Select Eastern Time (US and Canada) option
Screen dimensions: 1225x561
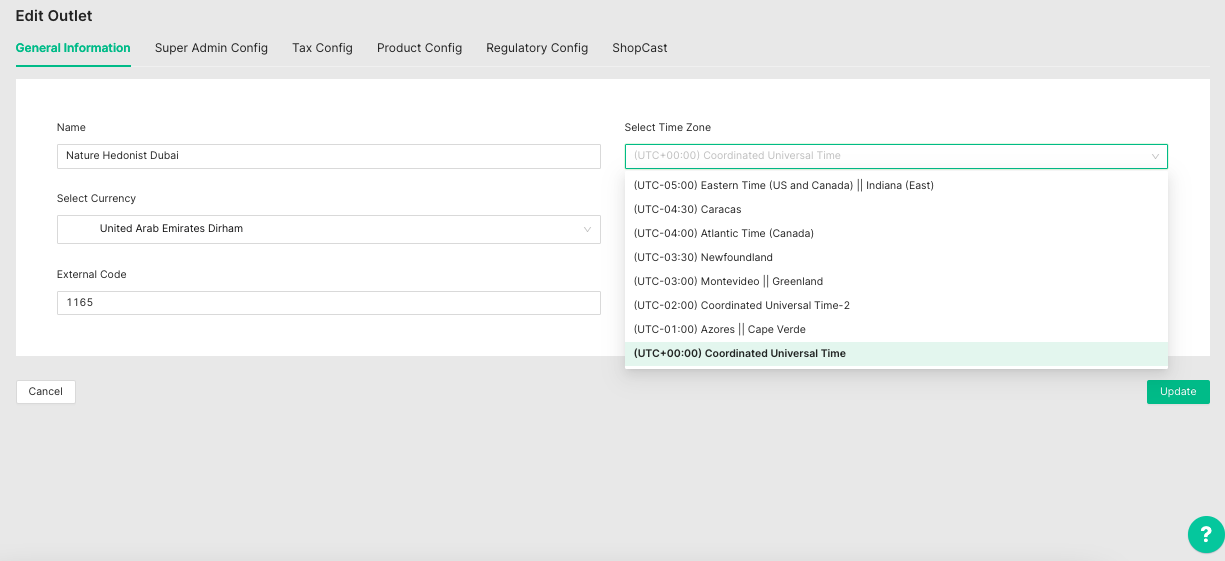pos(783,185)
